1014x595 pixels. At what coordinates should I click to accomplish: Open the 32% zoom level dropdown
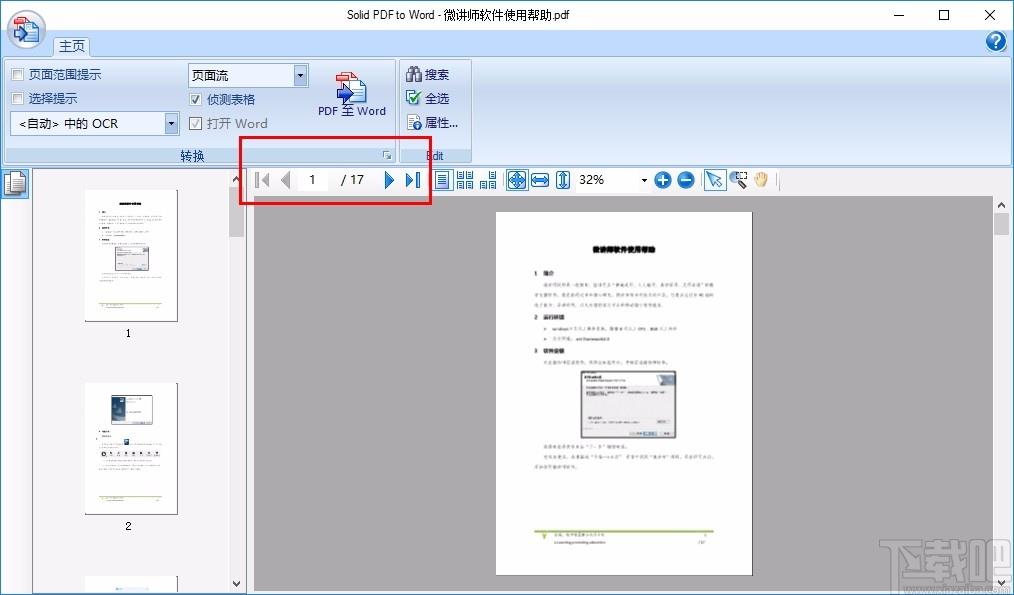click(x=644, y=180)
